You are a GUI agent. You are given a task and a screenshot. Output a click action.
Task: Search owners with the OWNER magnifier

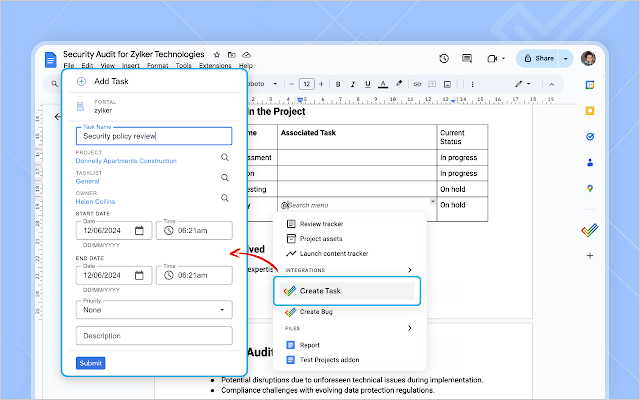[225, 198]
